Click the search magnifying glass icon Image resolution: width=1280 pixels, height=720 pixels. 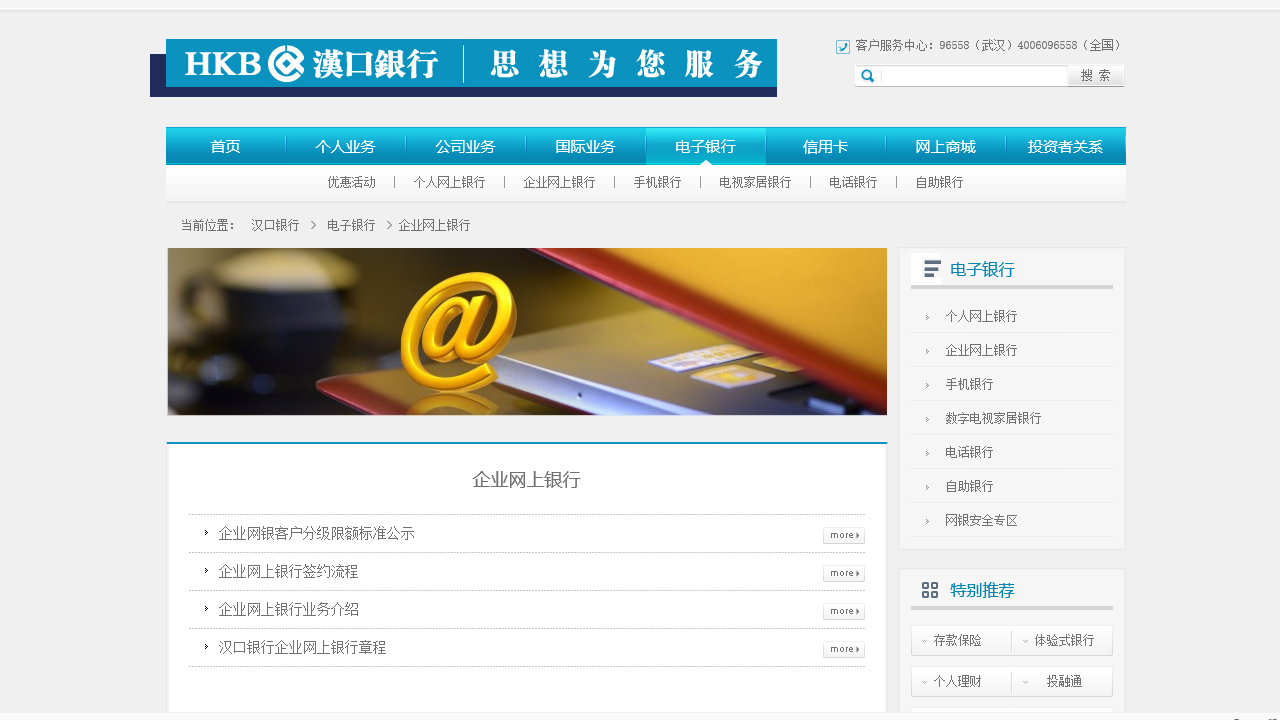click(x=867, y=75)
